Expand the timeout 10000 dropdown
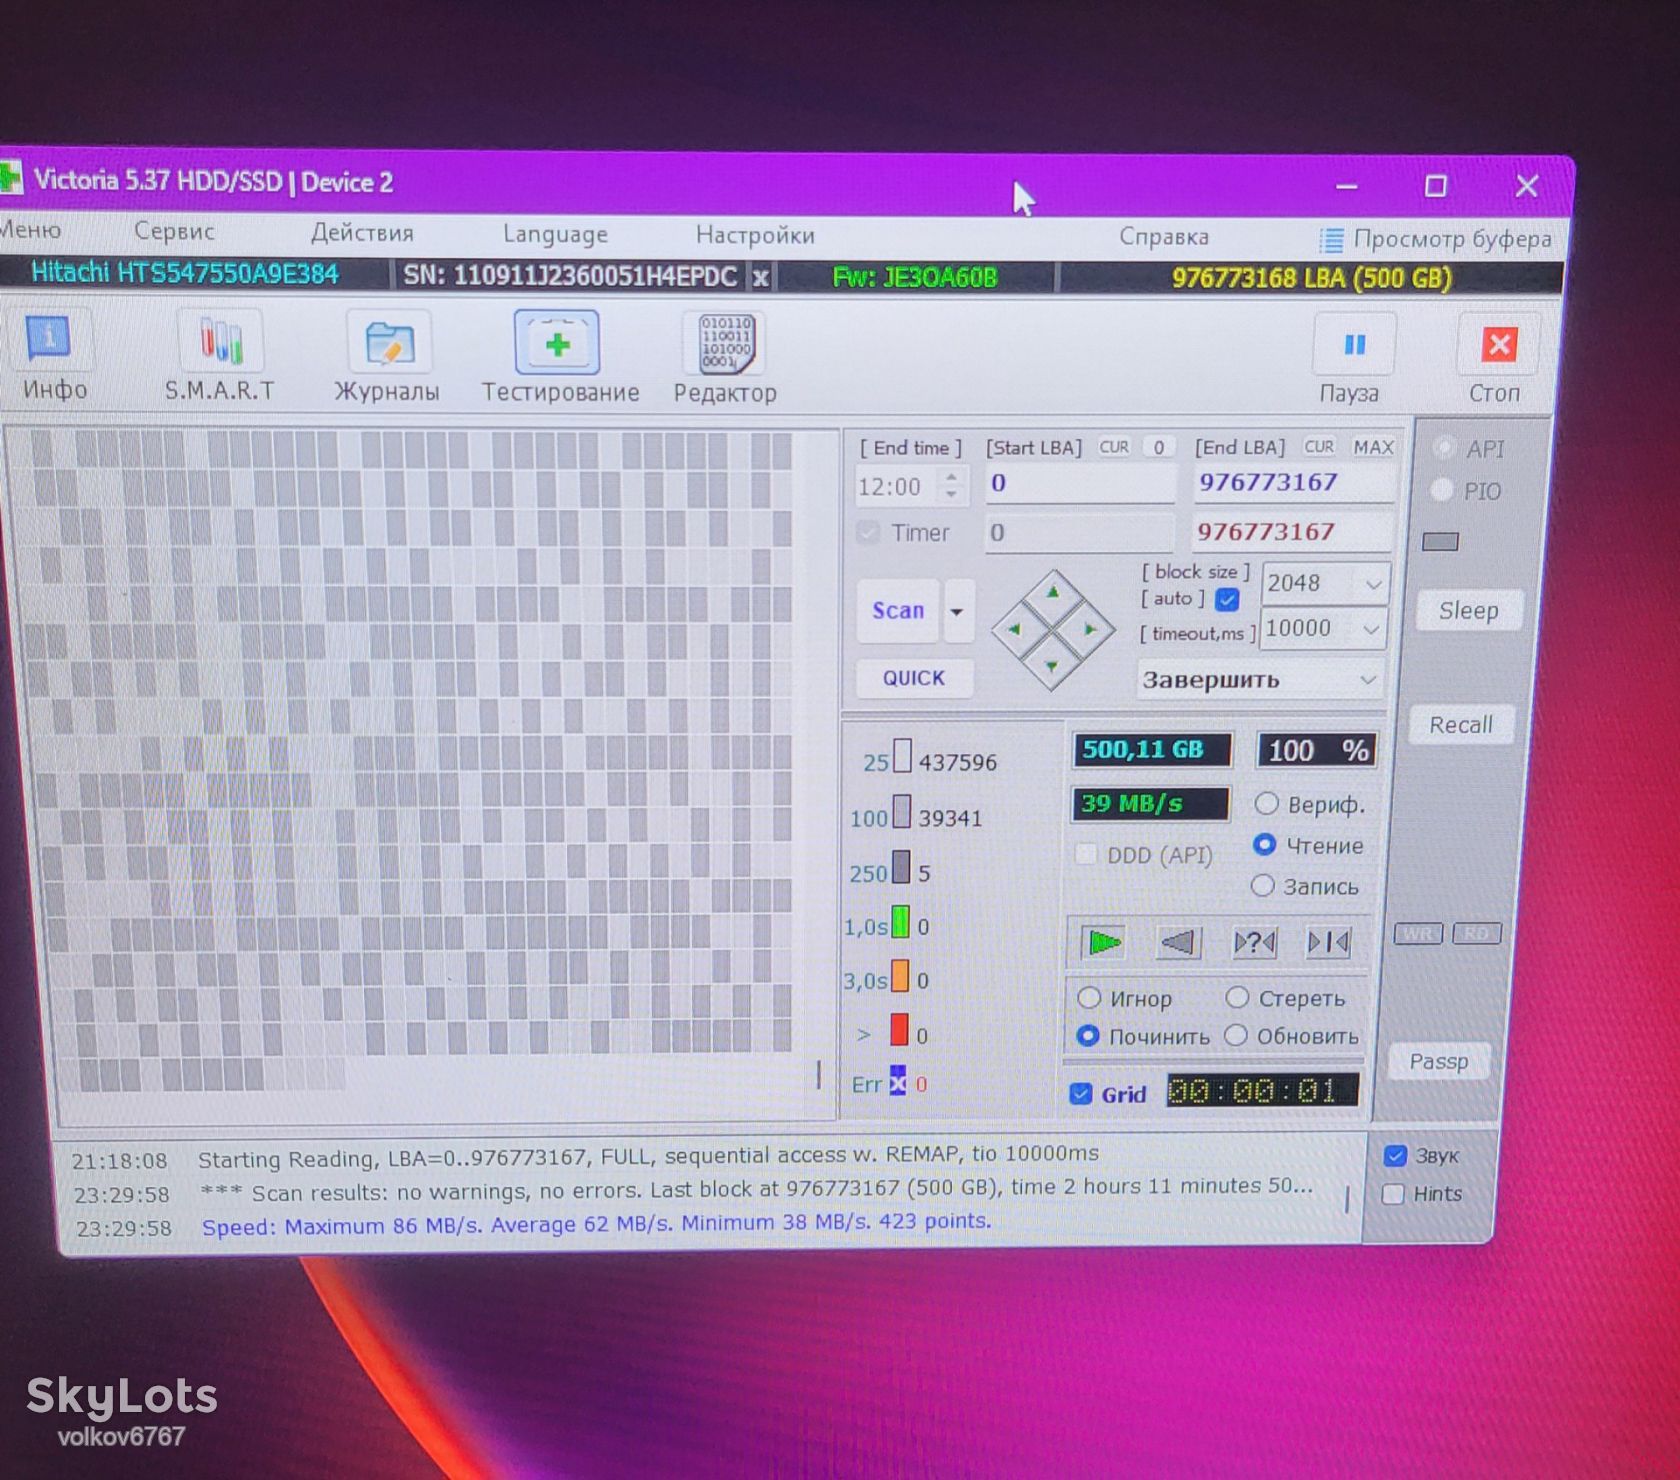This screenshot has height=1480, width=1680. pyautogui.click(x=1371, y=629)
